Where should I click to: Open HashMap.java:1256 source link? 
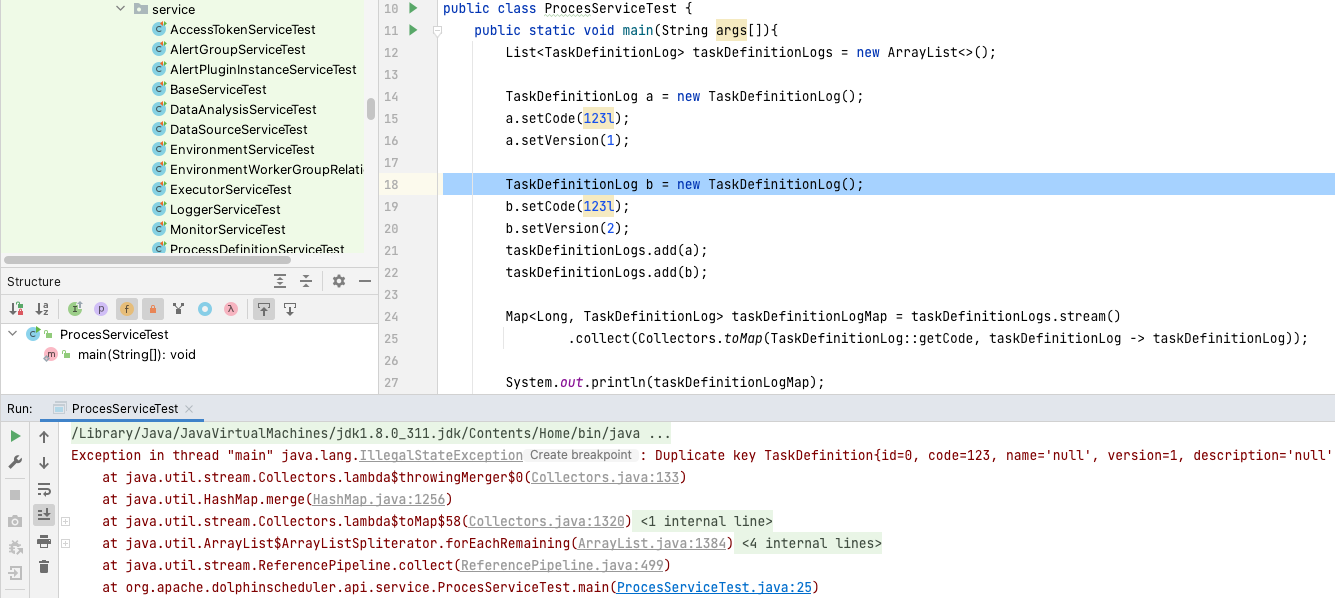coord(379,499)
